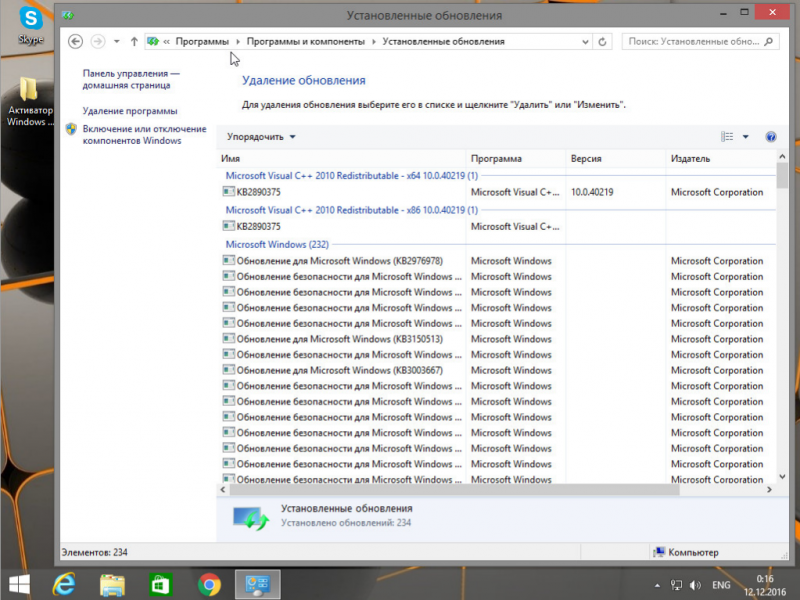Click the icon of update KB2976978

coord(229,260)
